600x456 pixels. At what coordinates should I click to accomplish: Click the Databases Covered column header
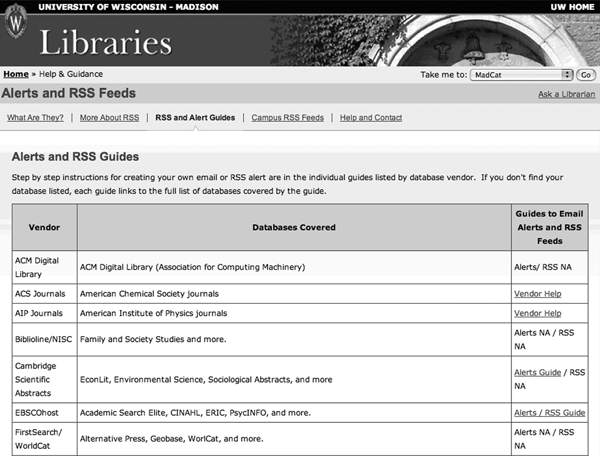(291, 227)
